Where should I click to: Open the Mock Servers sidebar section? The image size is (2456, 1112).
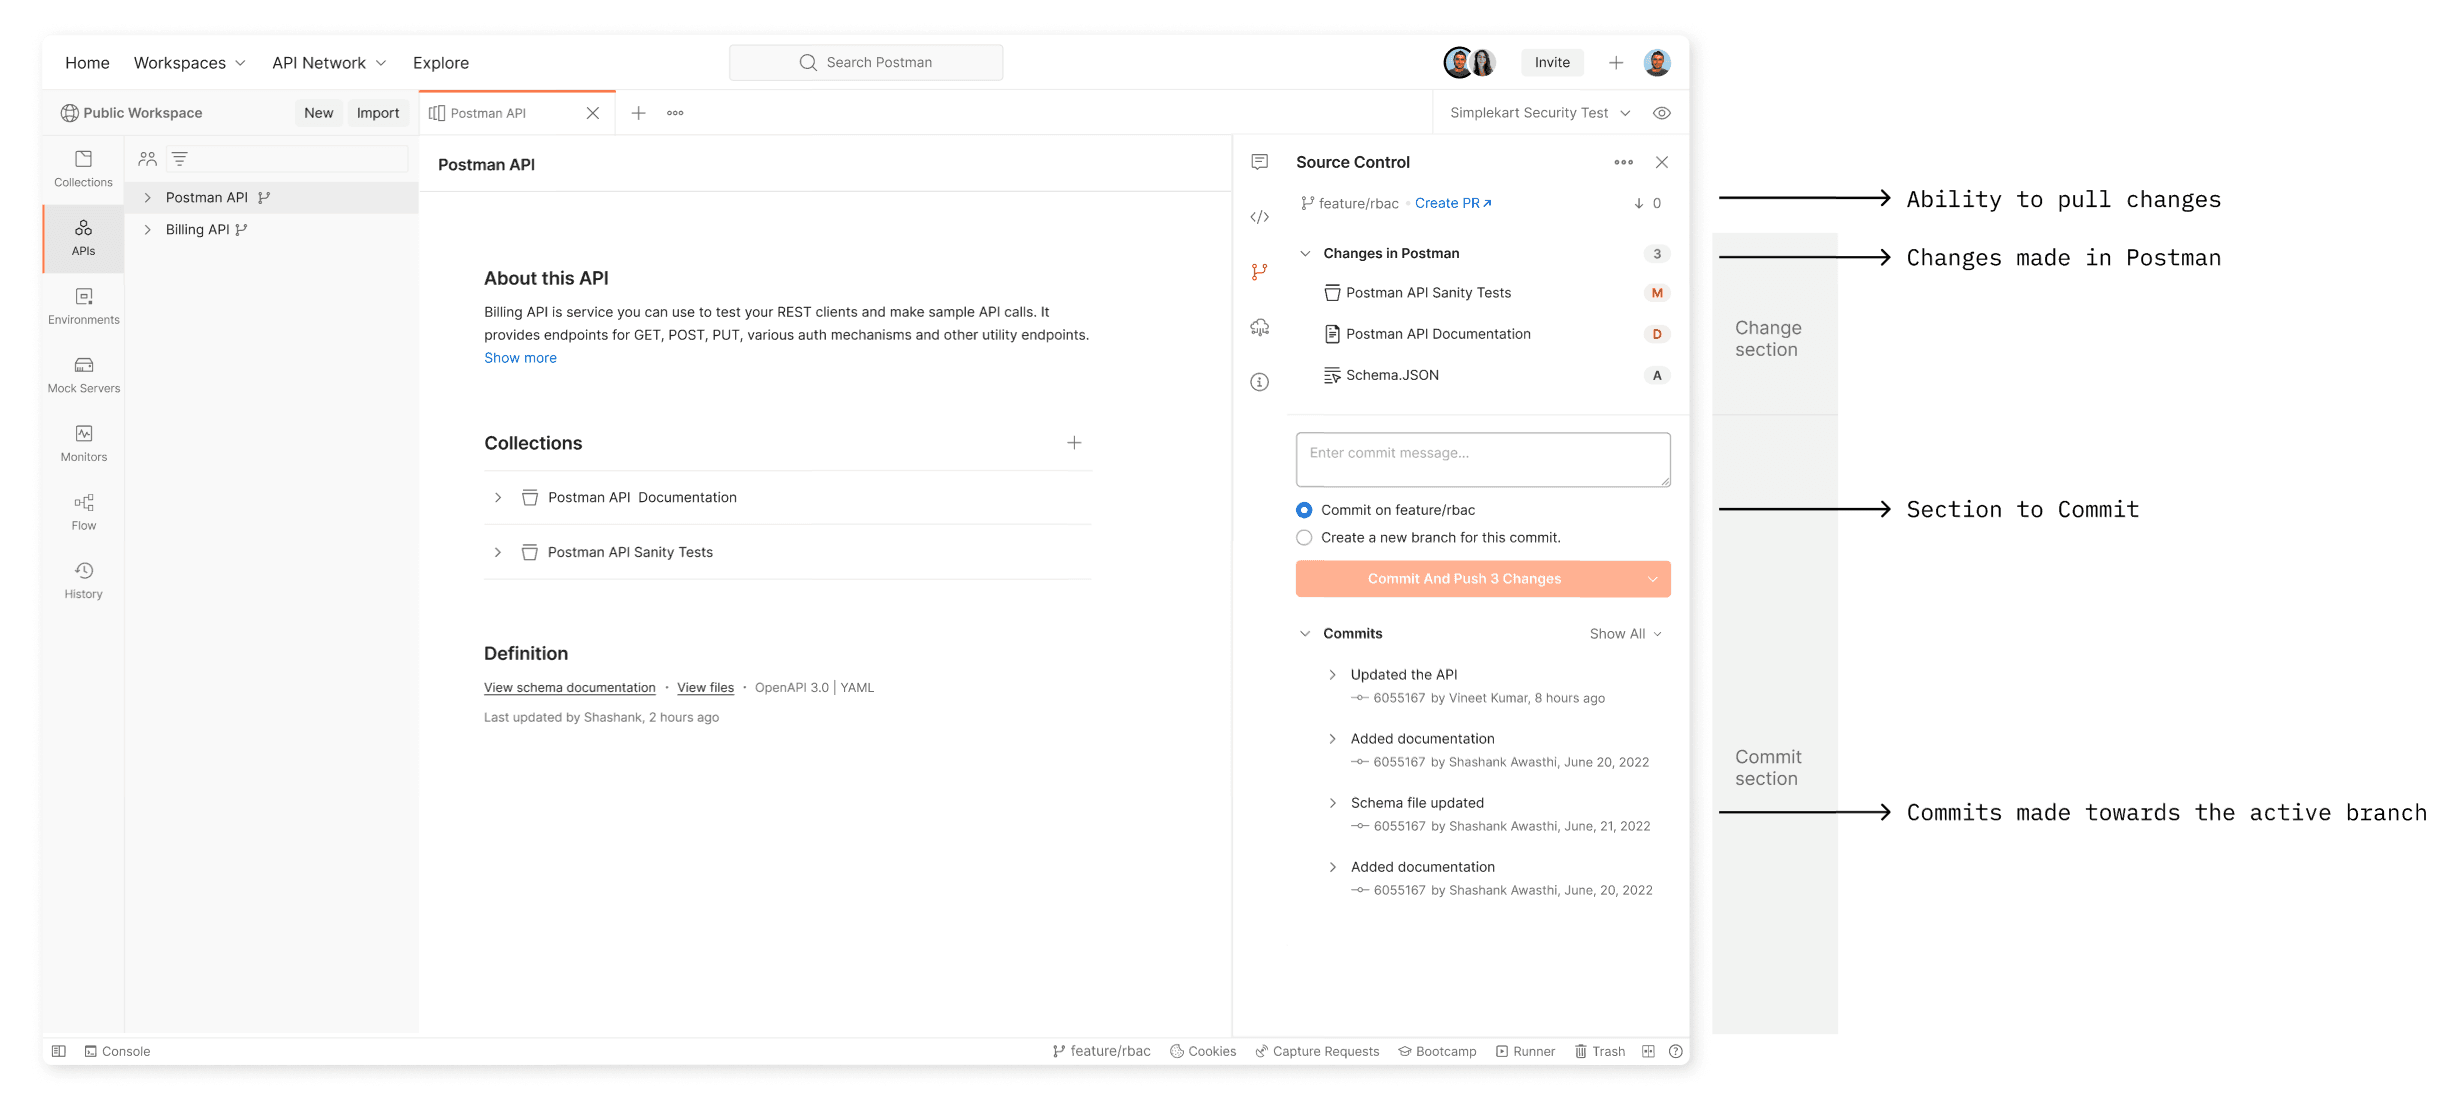click(x=83, y=374)
